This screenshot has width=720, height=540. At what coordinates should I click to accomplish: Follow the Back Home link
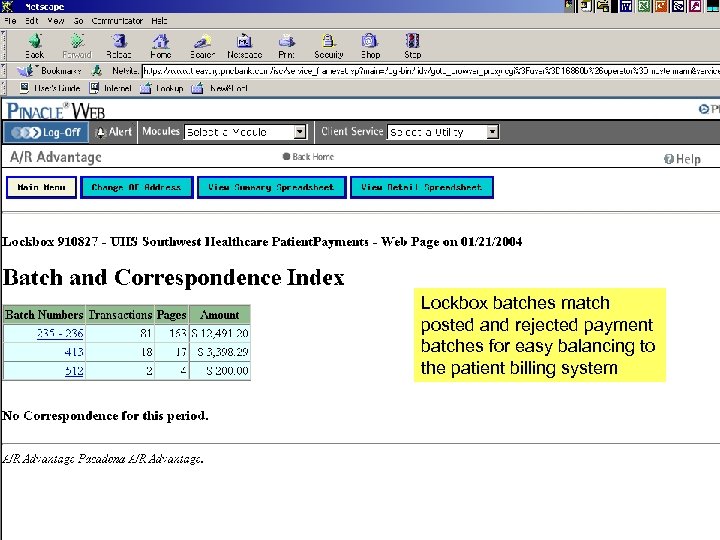308,157
